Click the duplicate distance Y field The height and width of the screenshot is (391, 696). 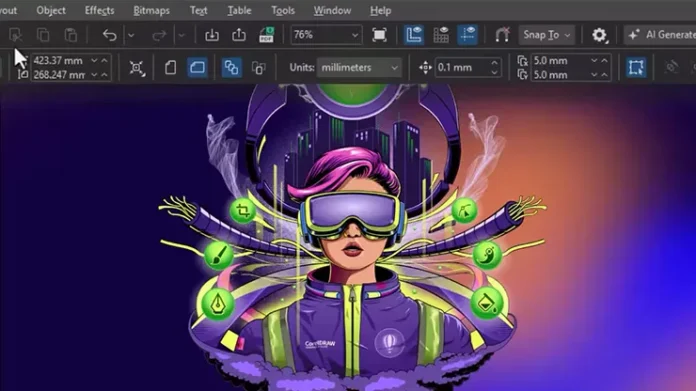pyautogui.click(x=559, y=75)
